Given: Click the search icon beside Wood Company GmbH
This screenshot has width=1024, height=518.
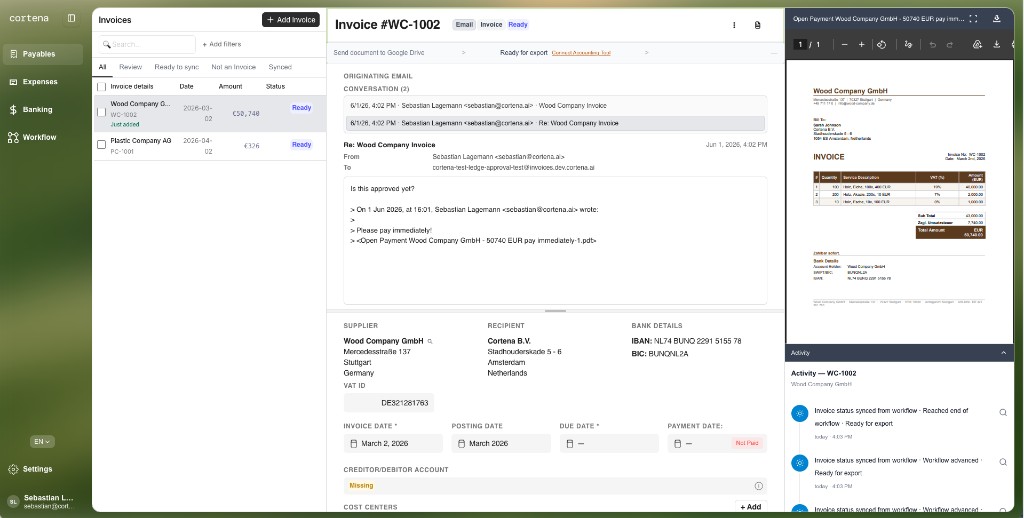Looking at the screenshot, I should coord(430,341).
